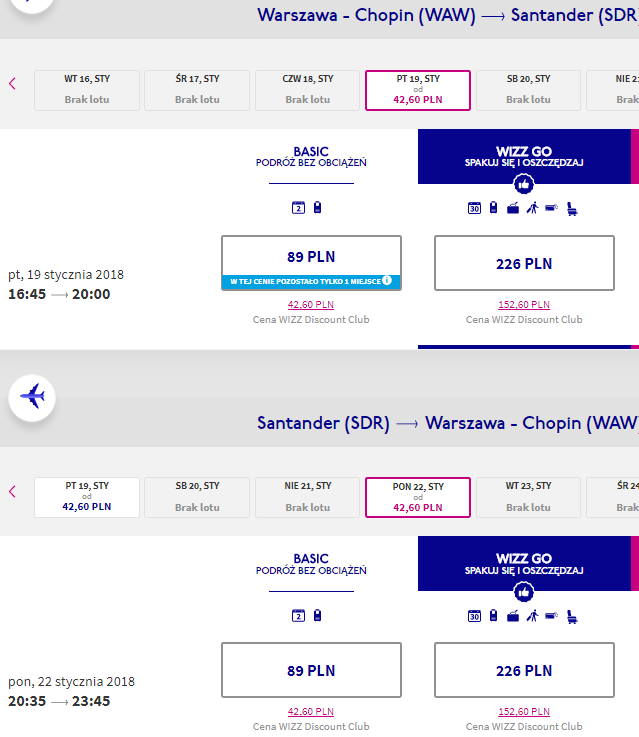Choose outbound WIZZ GO fare 226 PLN

[524, 263]
